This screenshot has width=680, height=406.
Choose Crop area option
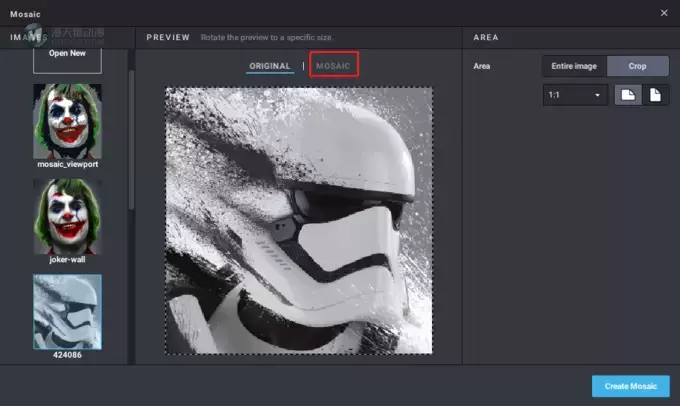638,66
